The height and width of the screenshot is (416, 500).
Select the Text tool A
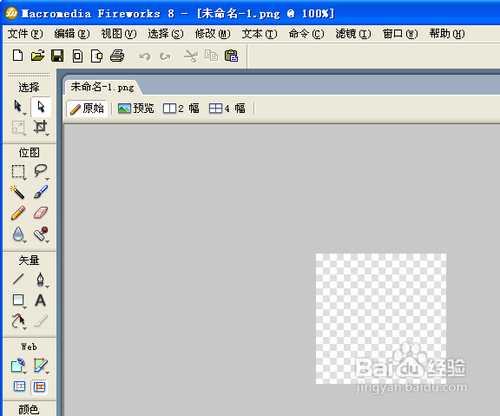[40, 300]
